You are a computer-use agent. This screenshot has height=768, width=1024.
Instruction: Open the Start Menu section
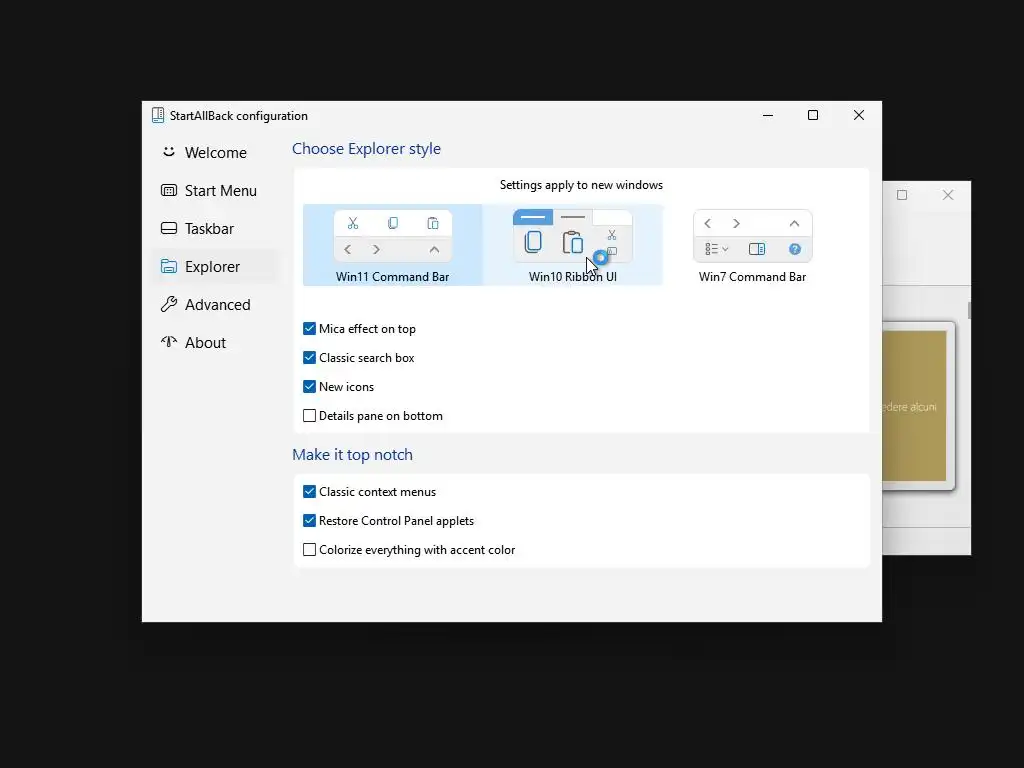[215, 191]
